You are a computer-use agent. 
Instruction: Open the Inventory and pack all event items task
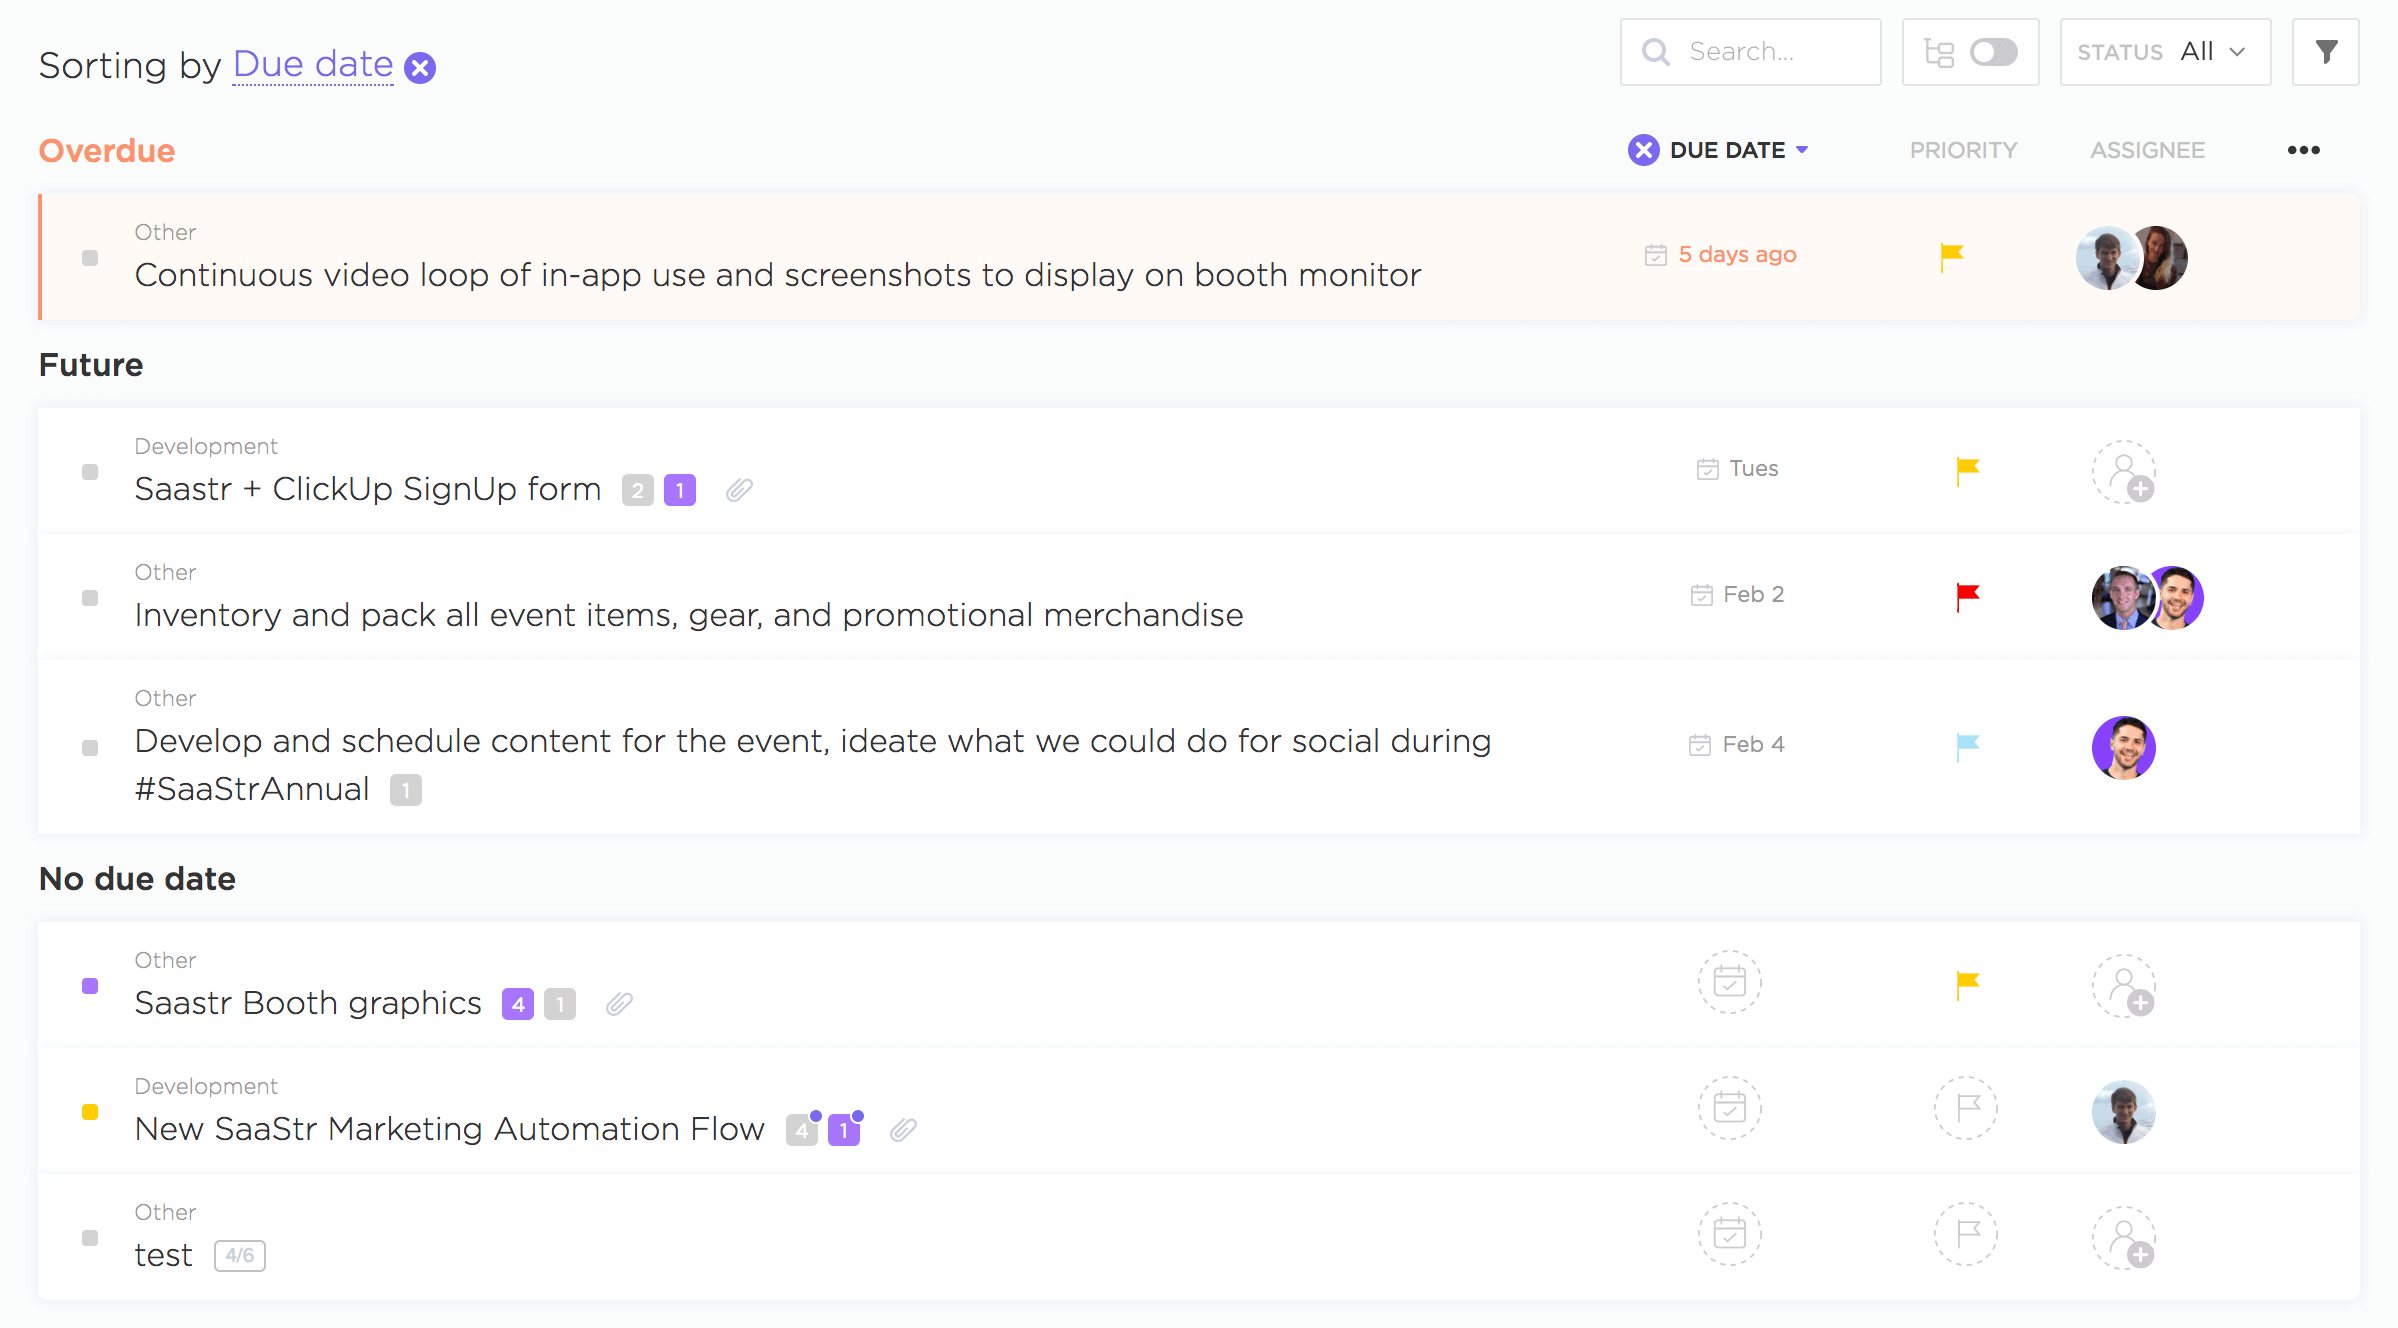click(688, 615)
